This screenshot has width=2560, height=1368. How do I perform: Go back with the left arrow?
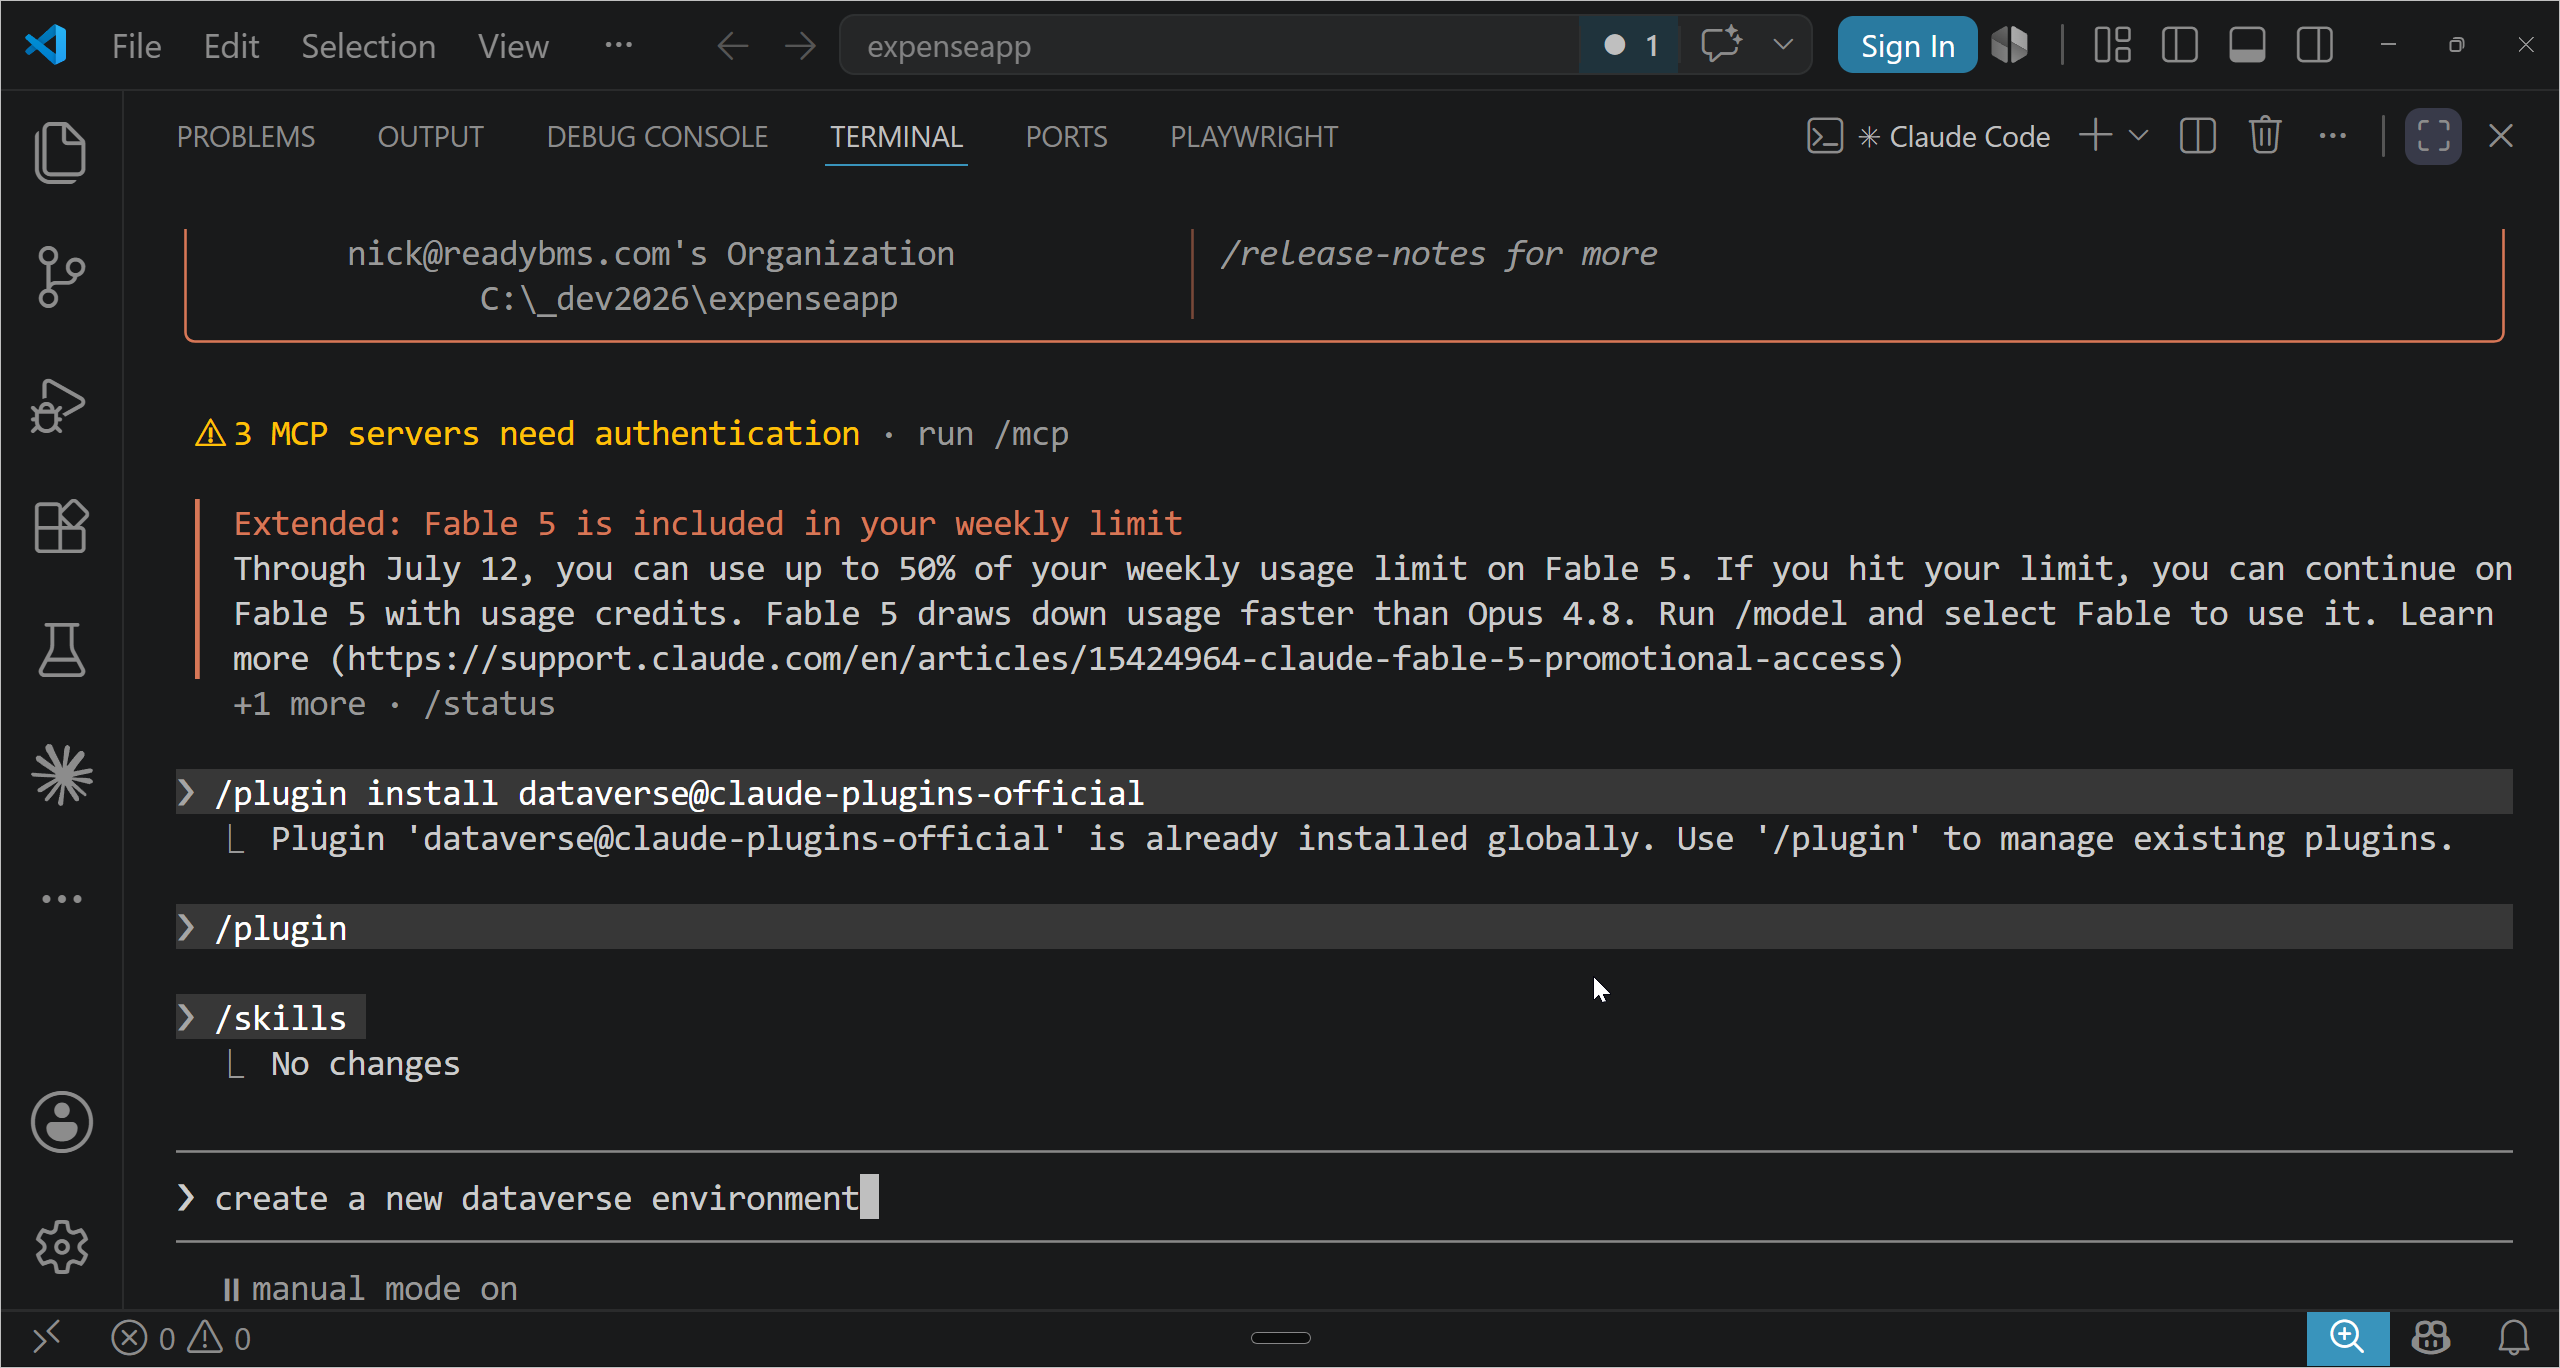(x=732, y=46)
